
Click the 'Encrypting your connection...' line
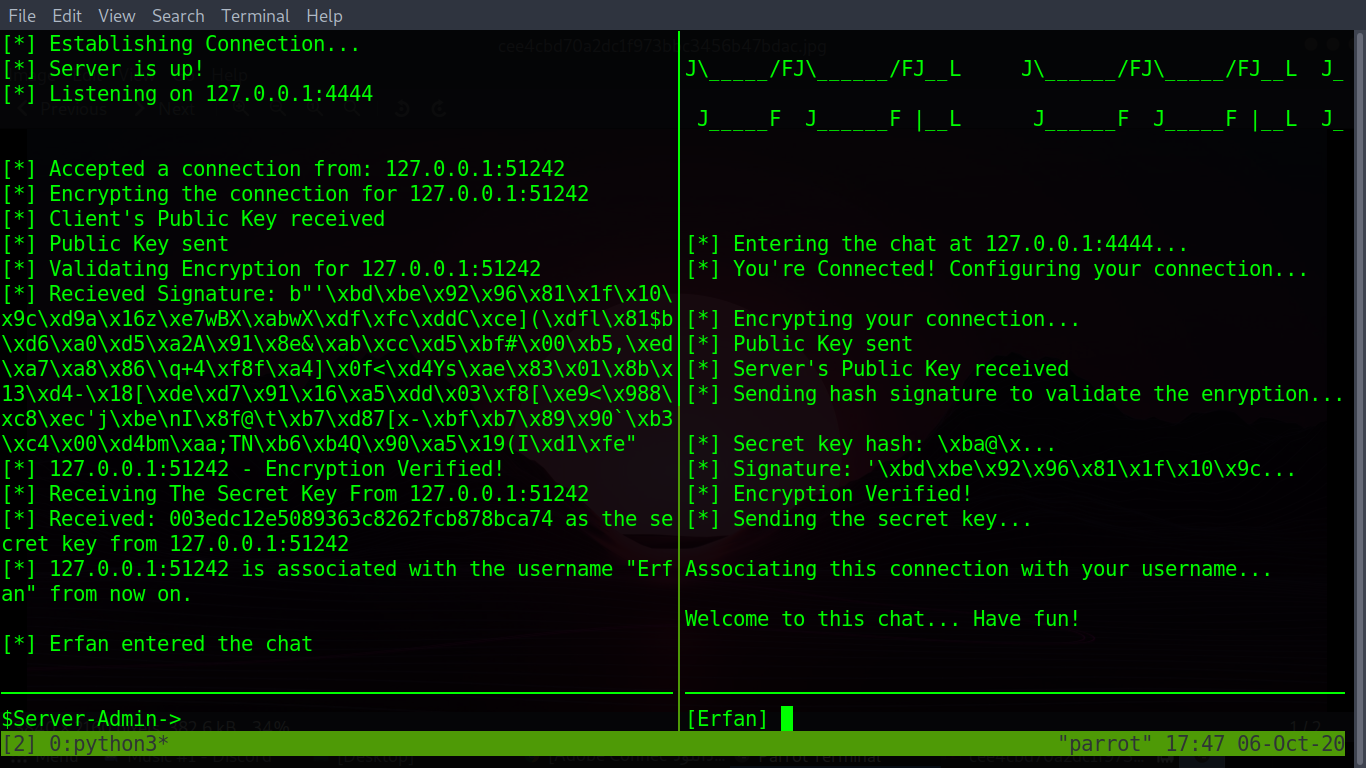click(x=883, y=319)
